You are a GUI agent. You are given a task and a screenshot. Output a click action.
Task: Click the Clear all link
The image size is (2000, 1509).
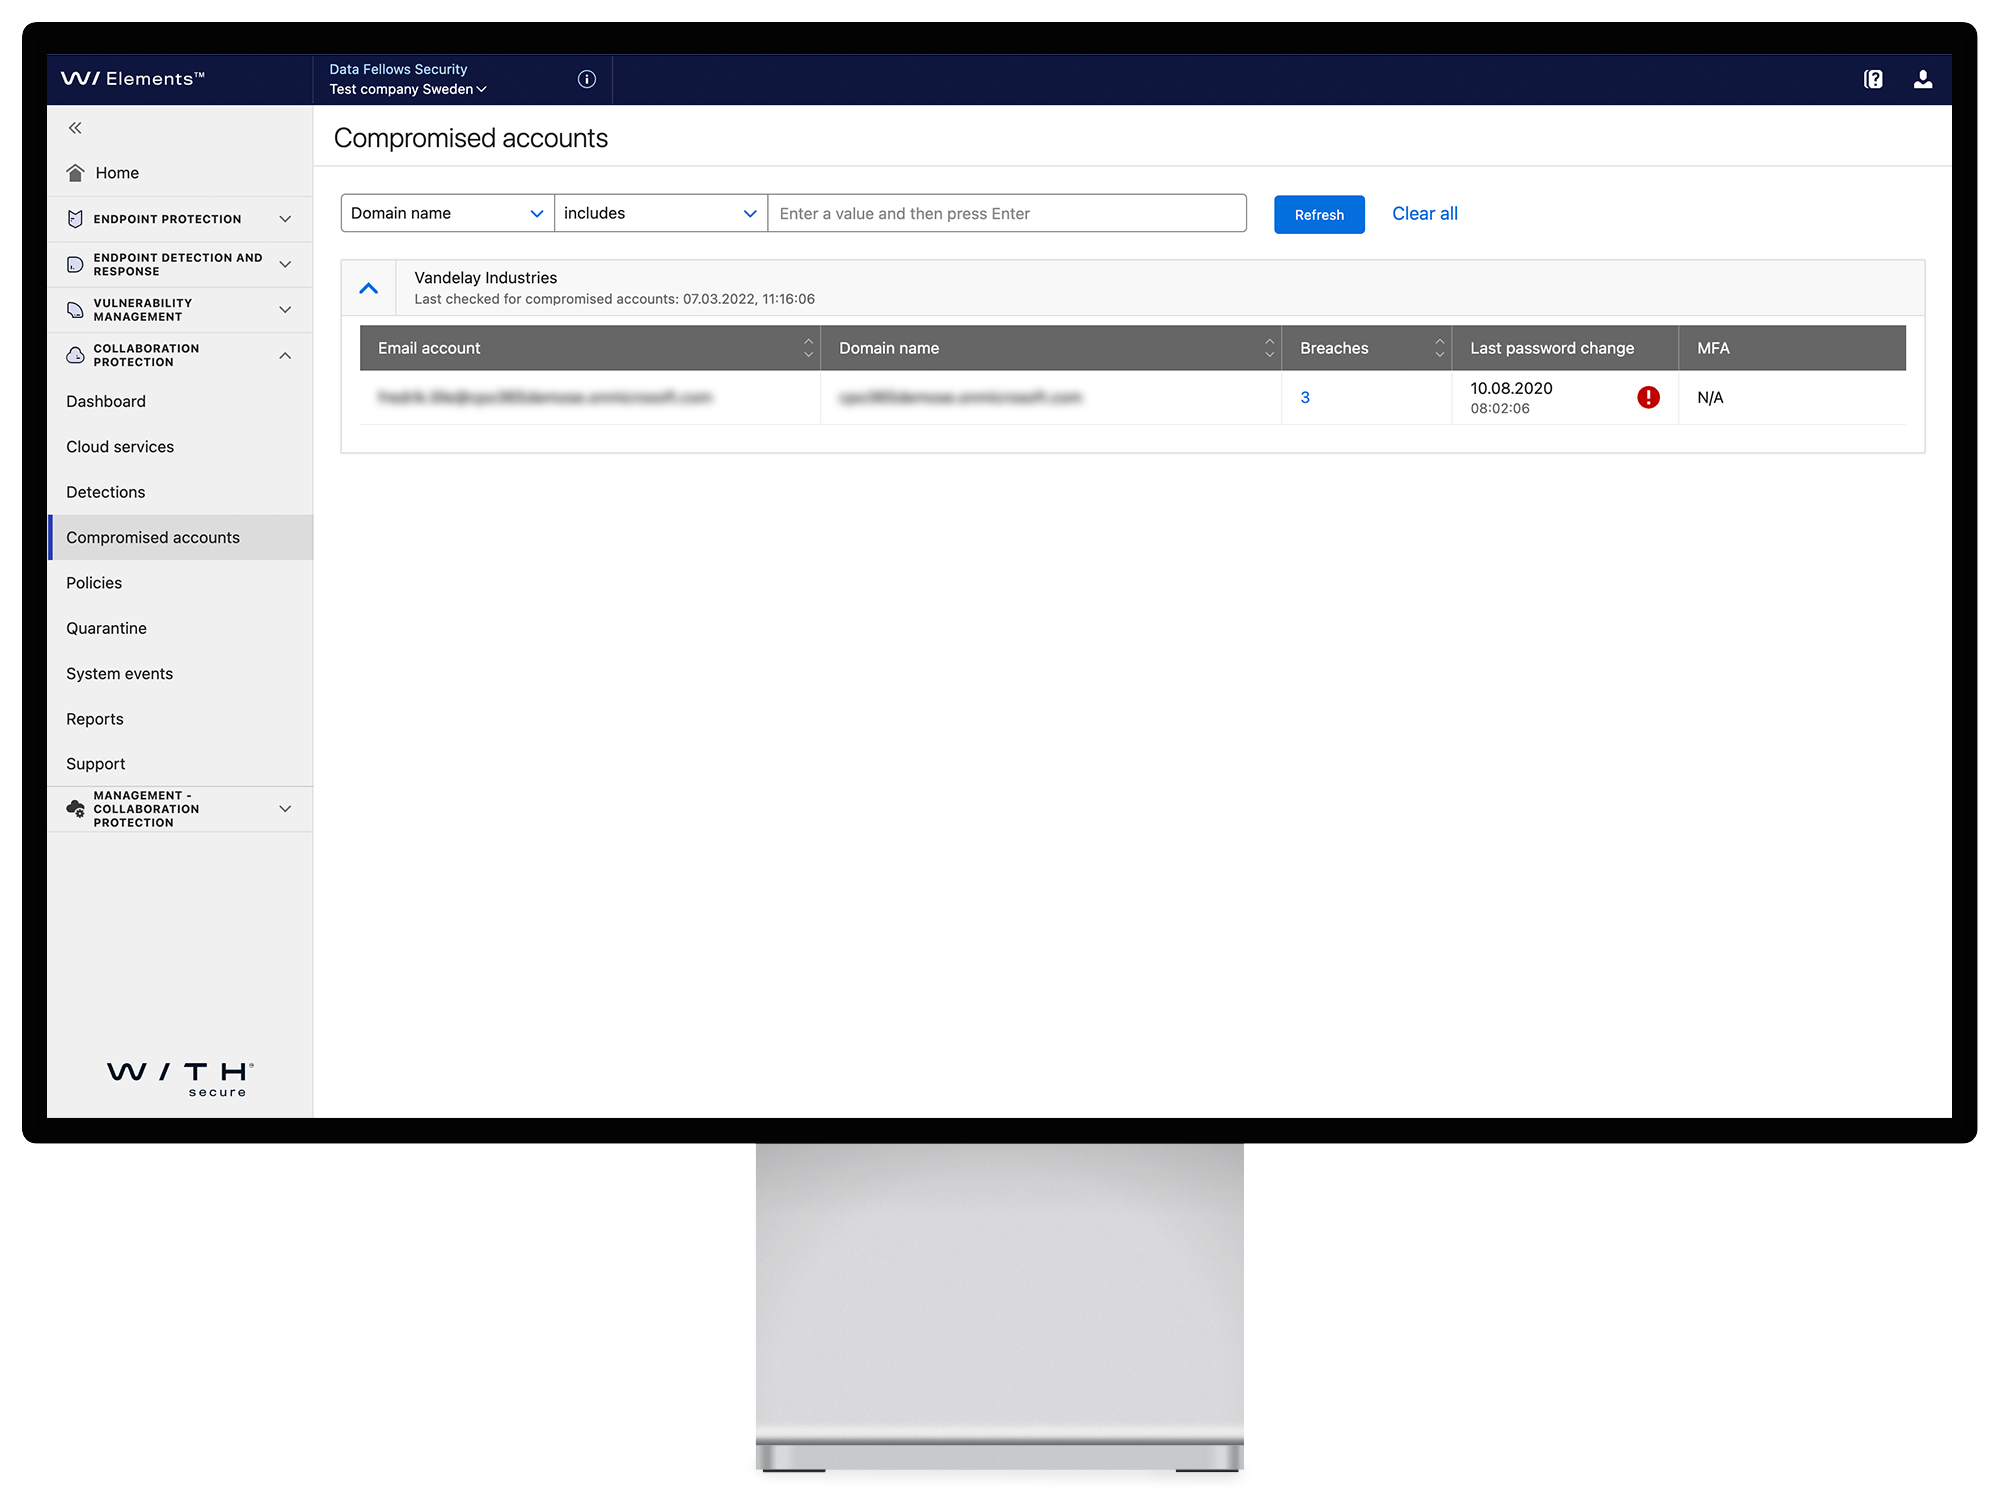pos(1424,213)
